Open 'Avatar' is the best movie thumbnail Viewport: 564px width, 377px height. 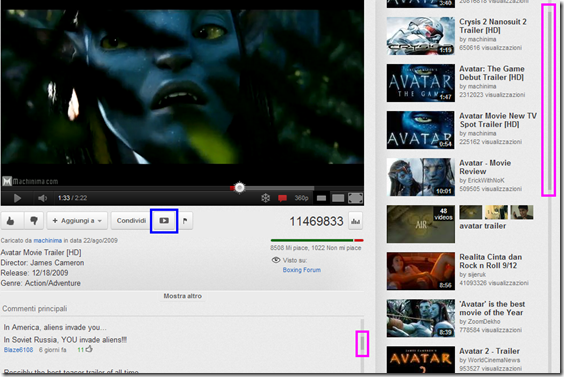click(x=420, y=318)
